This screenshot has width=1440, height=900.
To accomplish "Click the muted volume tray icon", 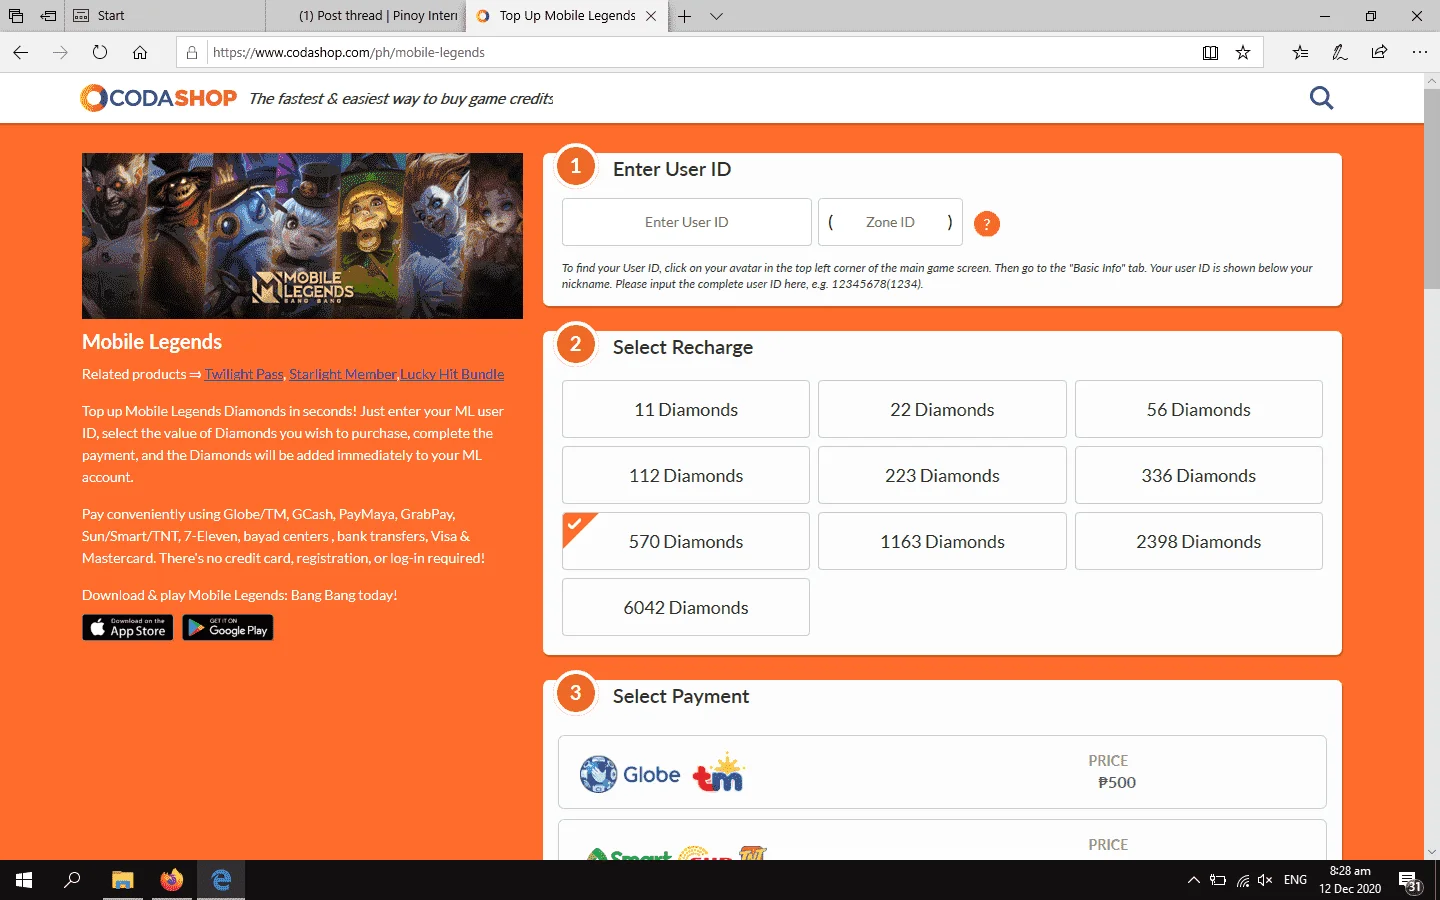I will (1265, 880).
